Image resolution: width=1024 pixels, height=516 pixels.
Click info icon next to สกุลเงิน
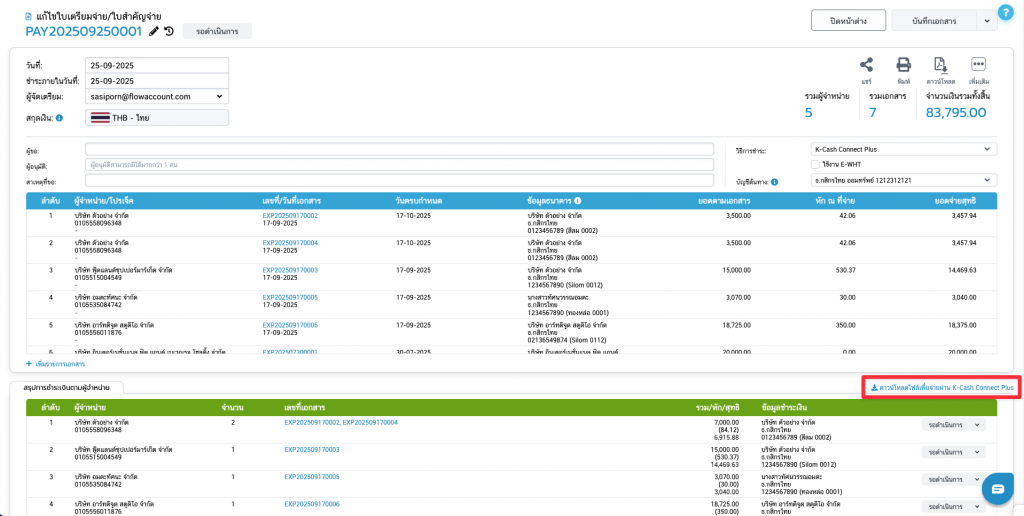[60, 118]
